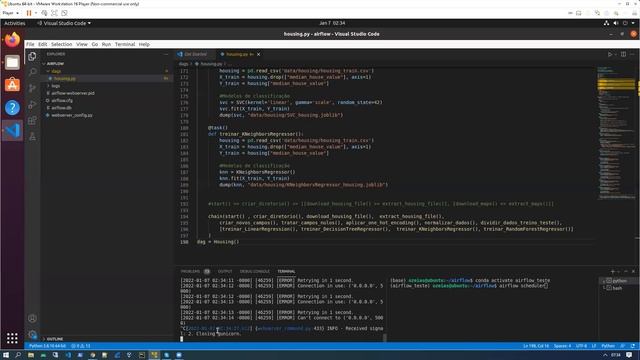
Task: Open the Visual Studio Code app menu in top bar
Action: pos(64,23)
